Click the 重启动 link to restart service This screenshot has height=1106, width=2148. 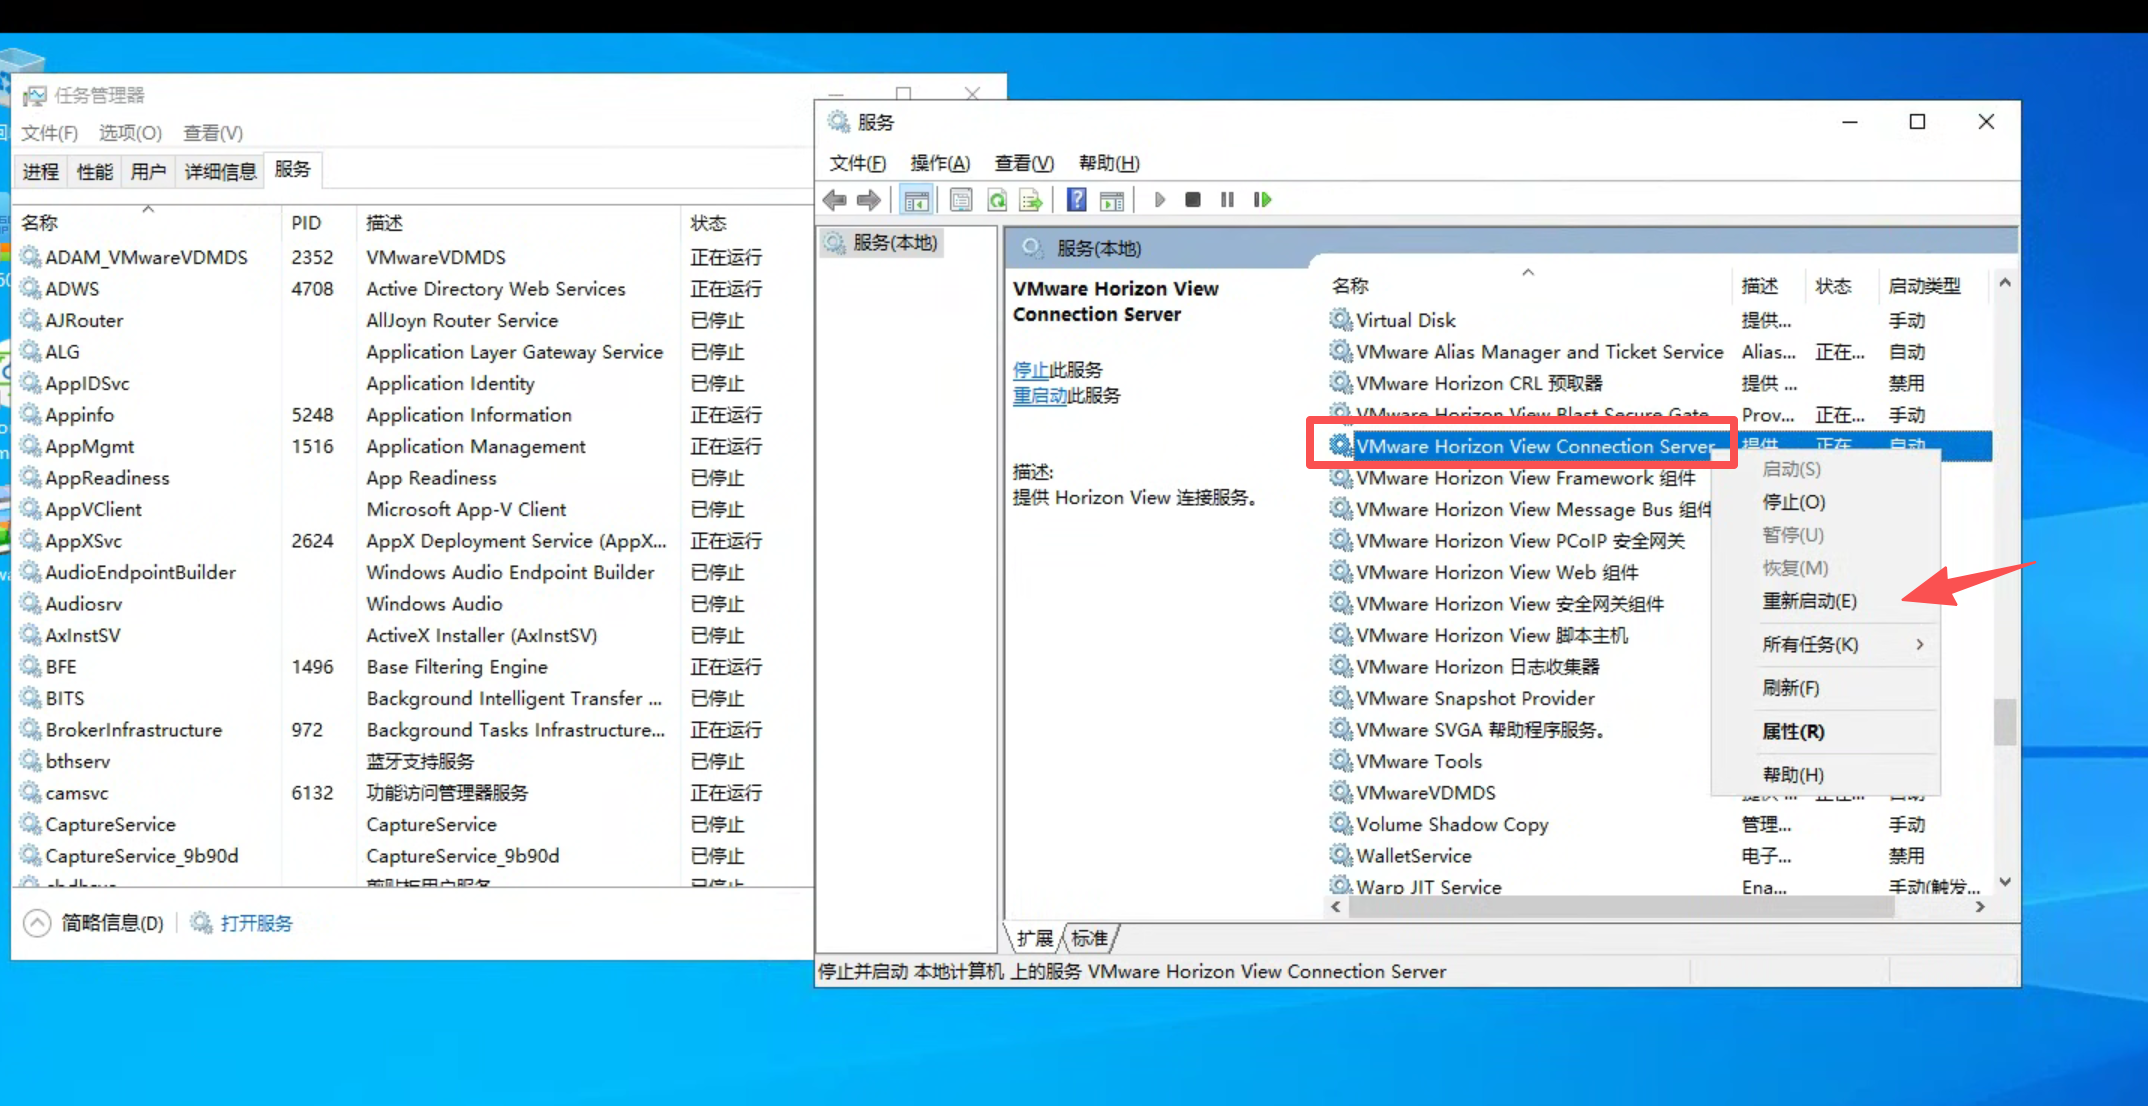[x=1040, y=396]
